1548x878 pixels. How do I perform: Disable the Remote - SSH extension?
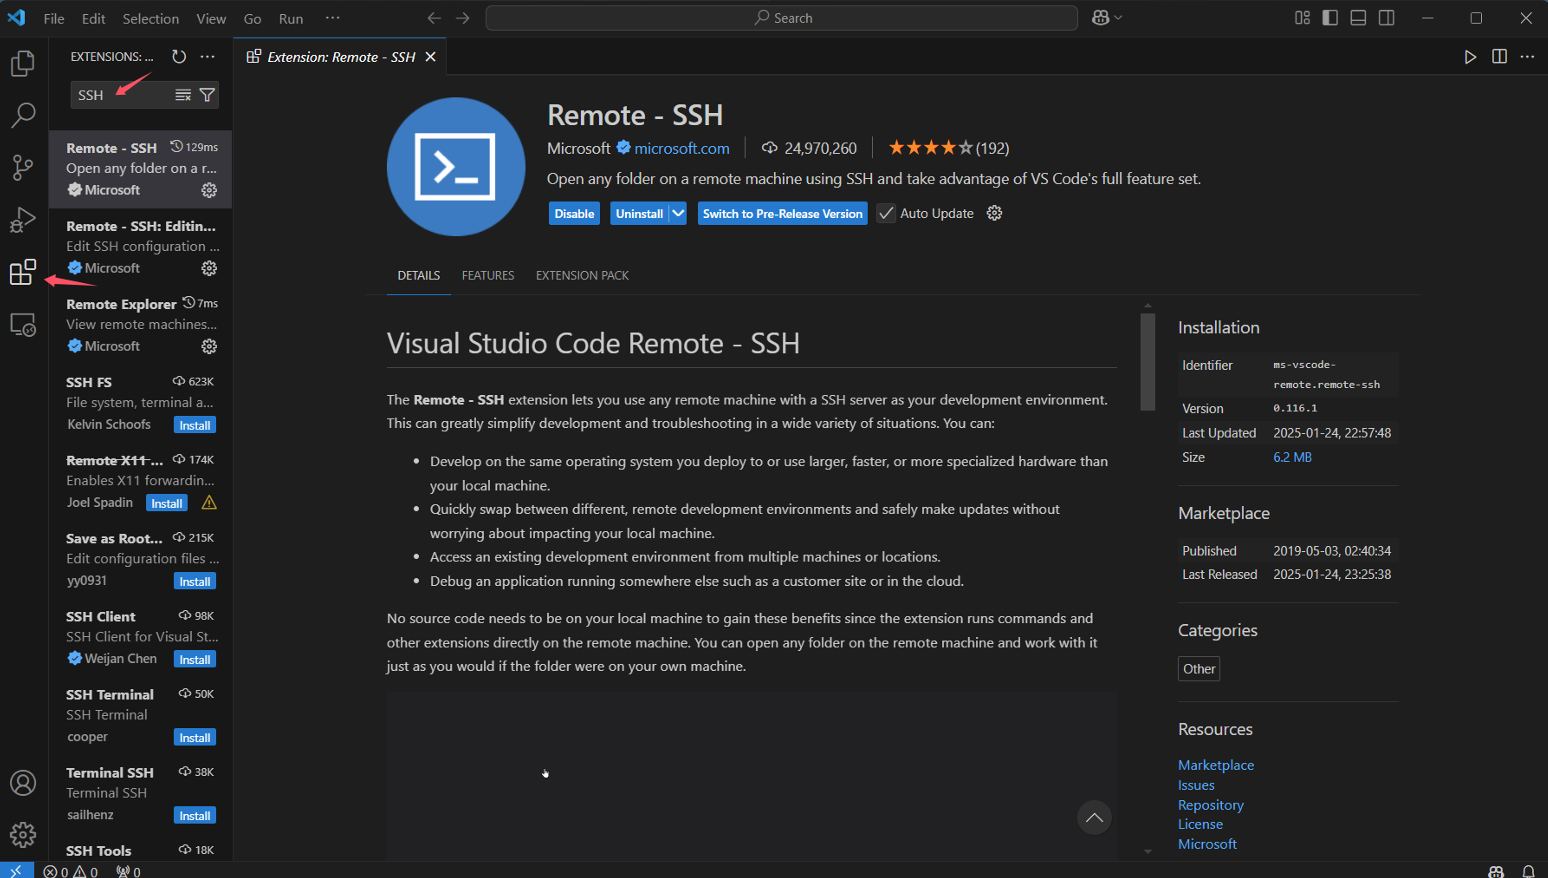574,213
